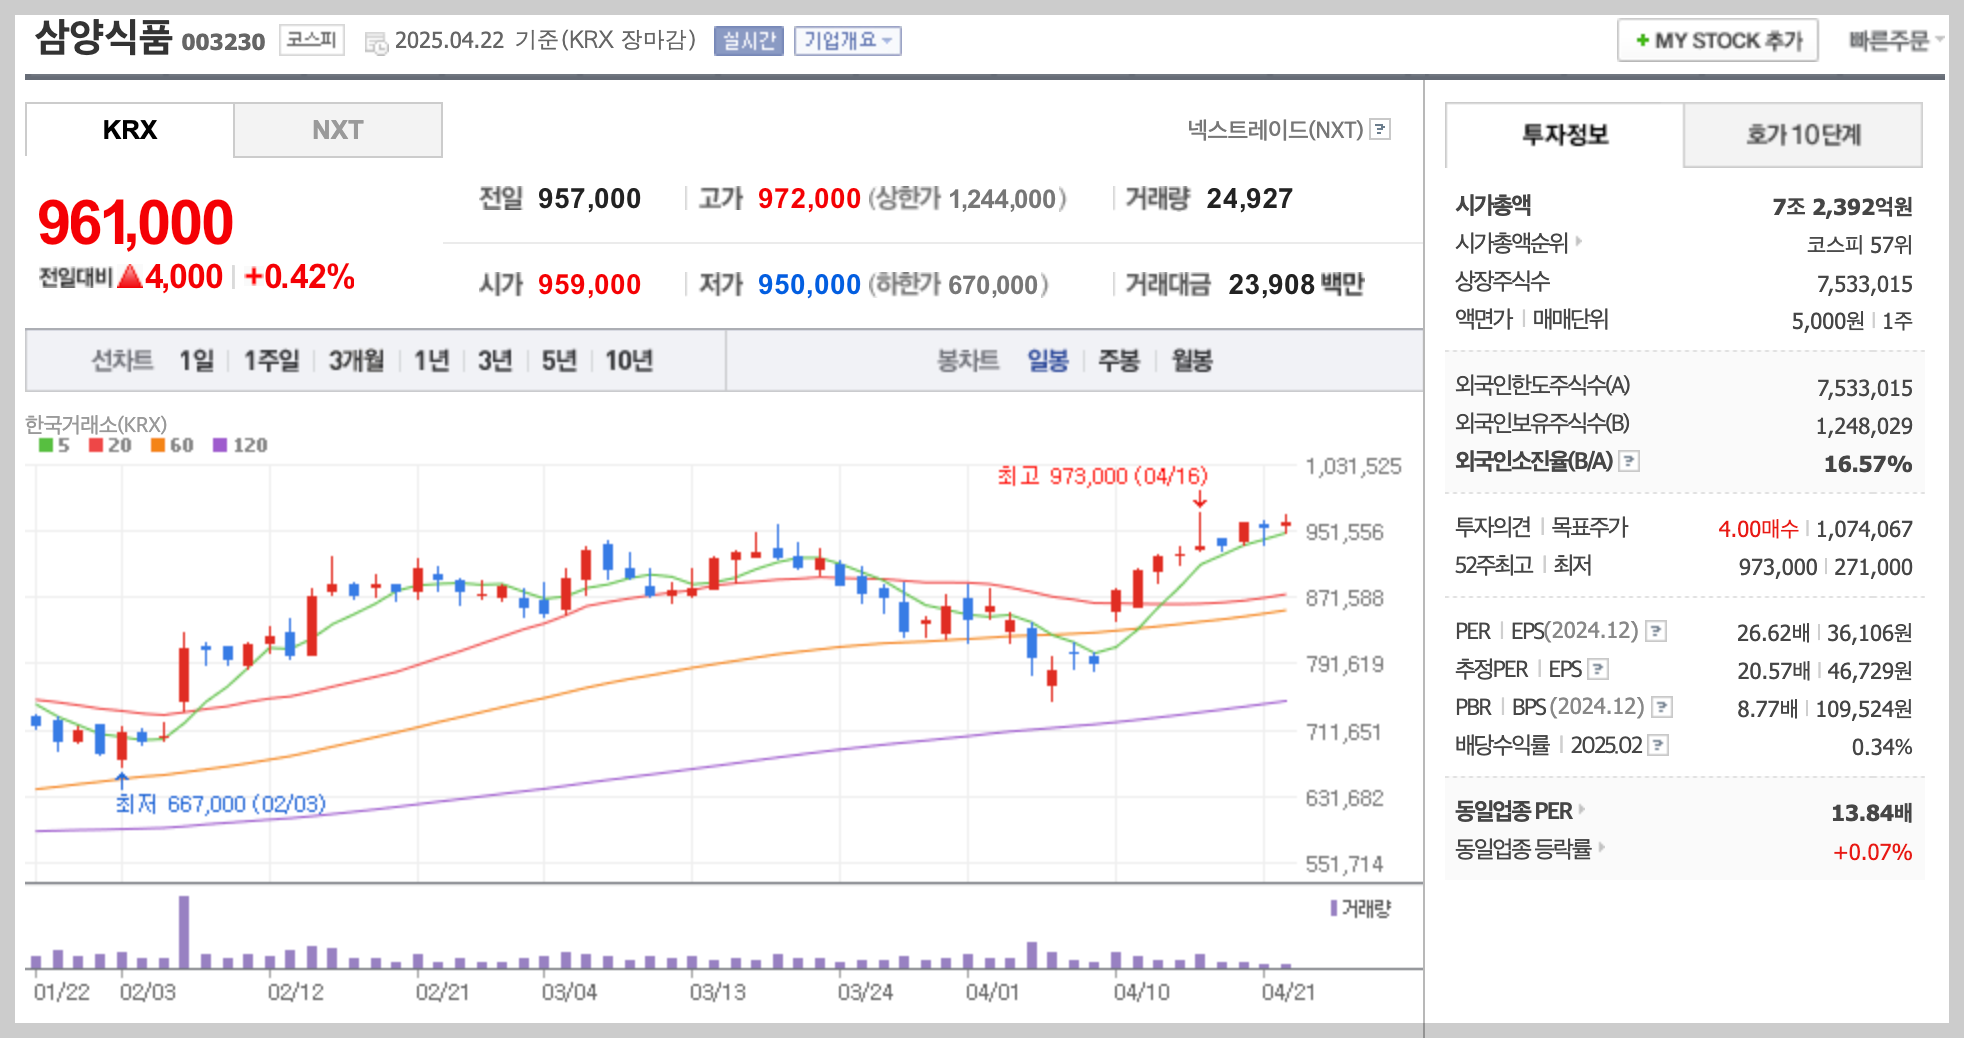This screenshot has width=1964, height=1038.
Task: Select the 투자정보 tab
Action: [1565, 134]
